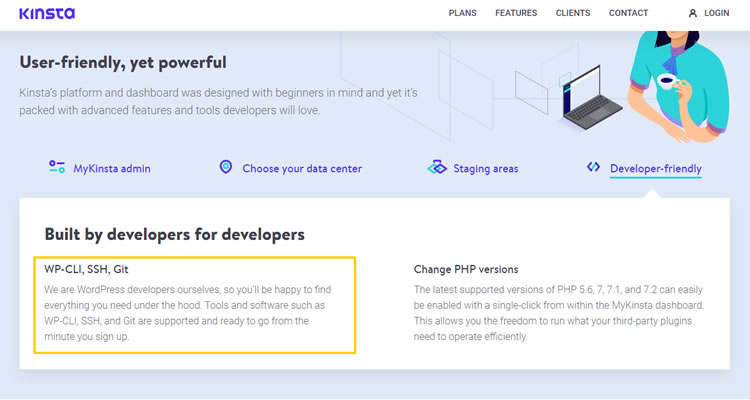Switch to Choose your data center tab
This screenshot has height=400, width=750.
click(302, 168)
